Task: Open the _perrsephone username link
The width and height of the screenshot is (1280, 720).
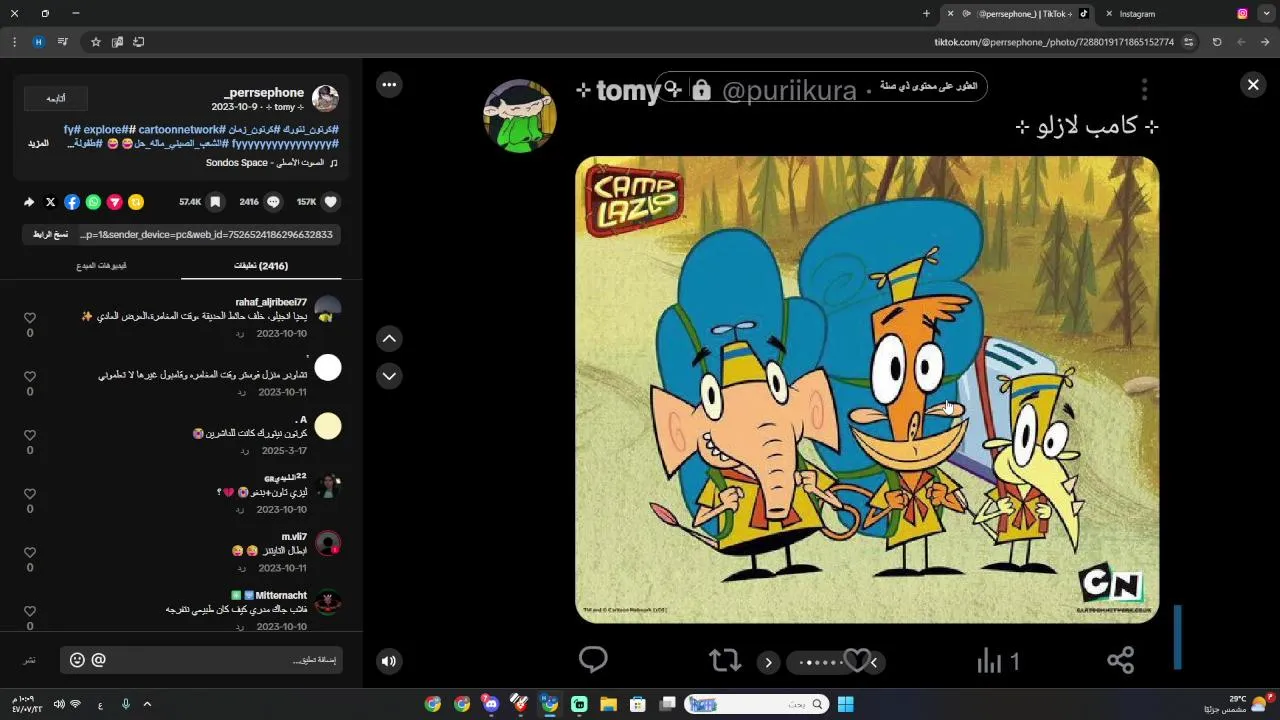Action: [x=264, y=92]
